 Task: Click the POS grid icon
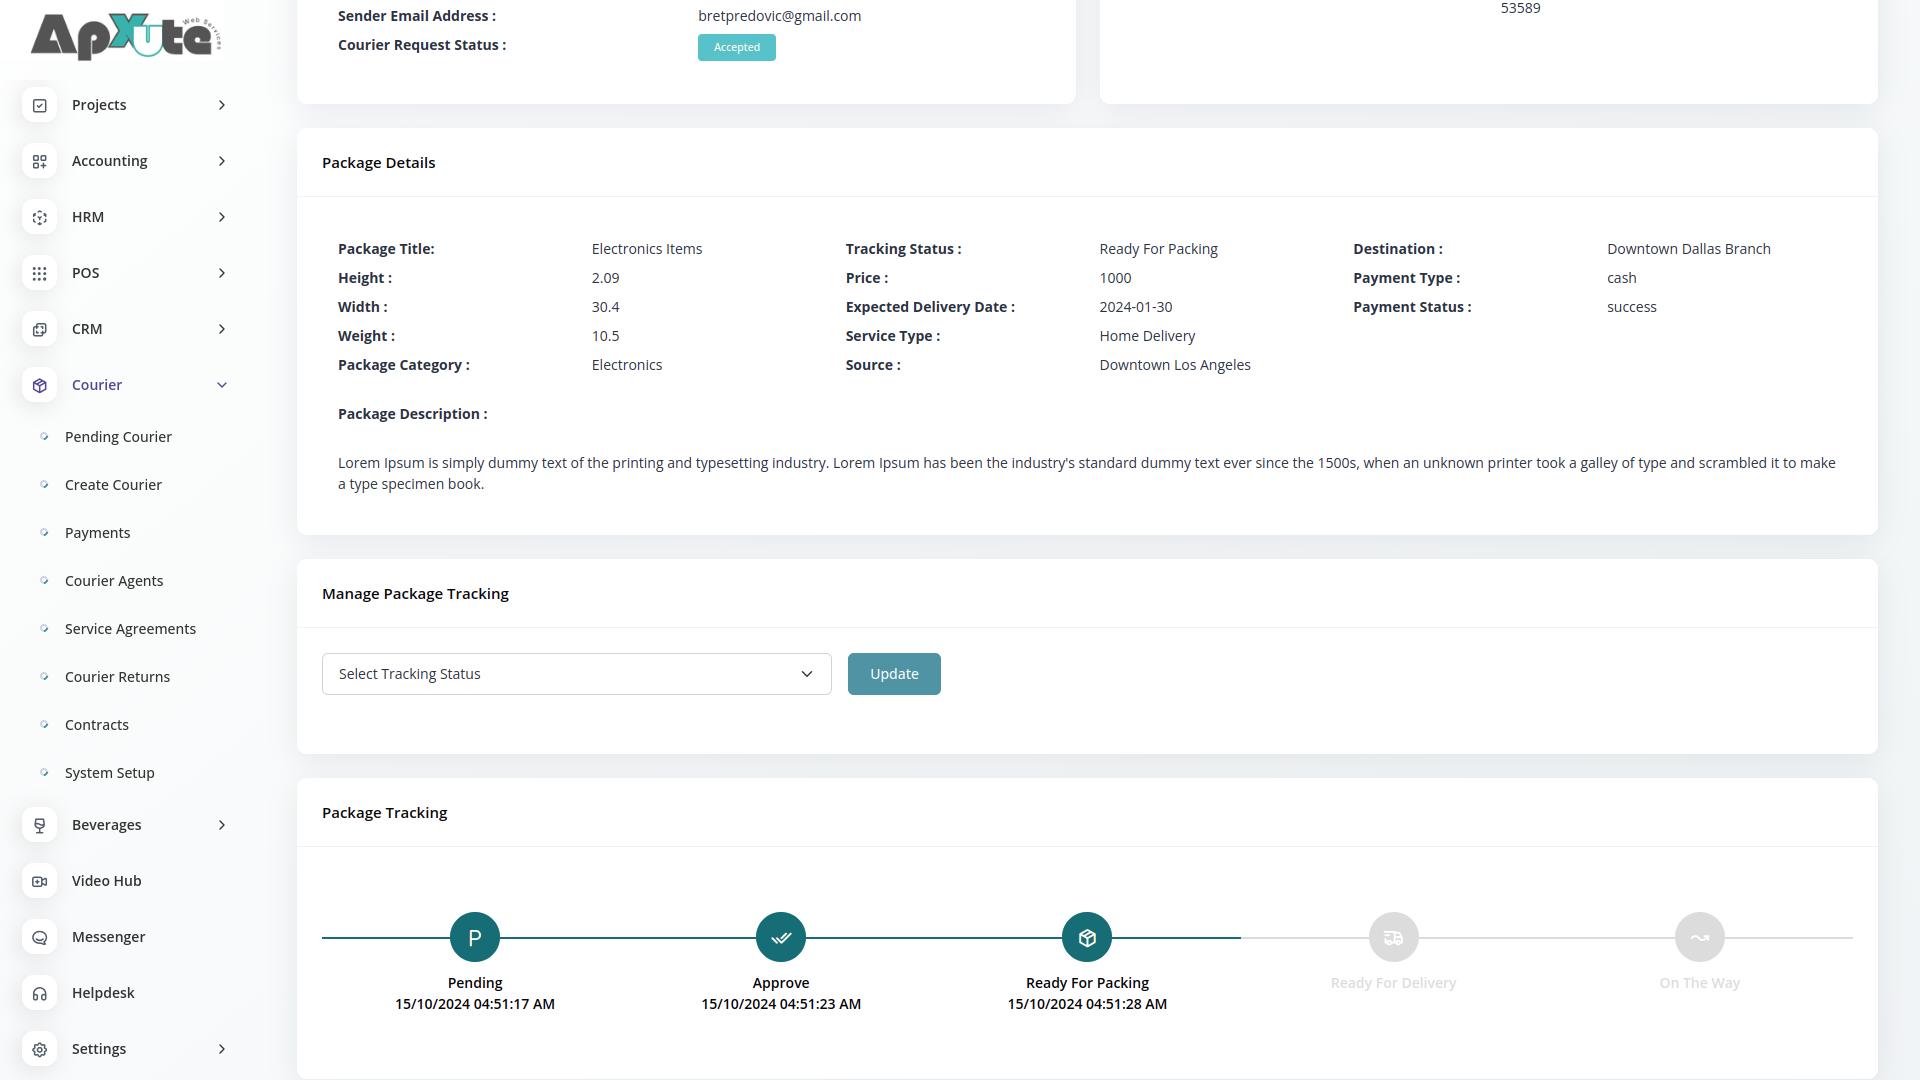tap(40, 273)
